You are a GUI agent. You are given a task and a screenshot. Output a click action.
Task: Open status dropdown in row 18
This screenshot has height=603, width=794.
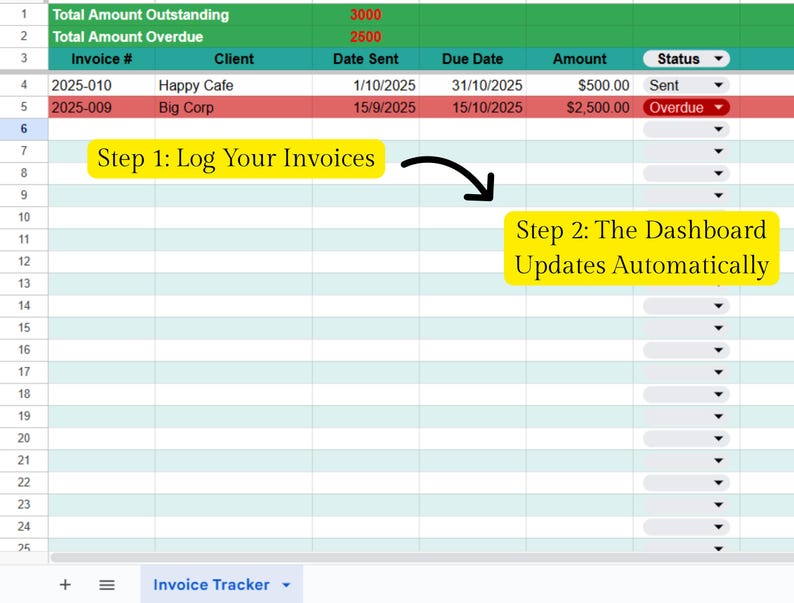click(686, 394)
